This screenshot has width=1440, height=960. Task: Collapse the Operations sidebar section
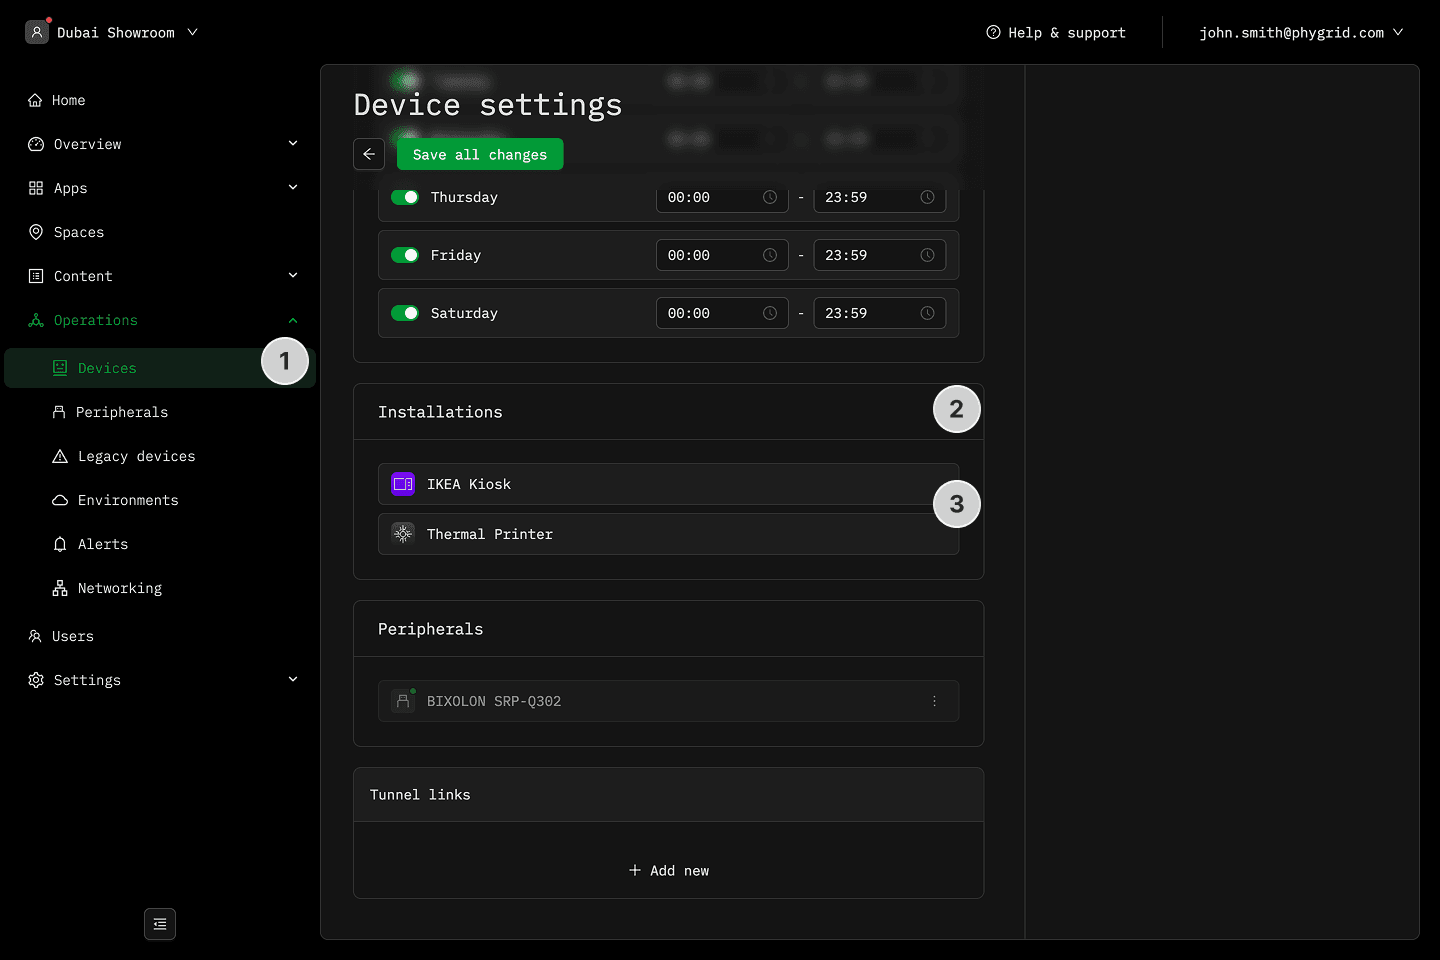[293, 320]
